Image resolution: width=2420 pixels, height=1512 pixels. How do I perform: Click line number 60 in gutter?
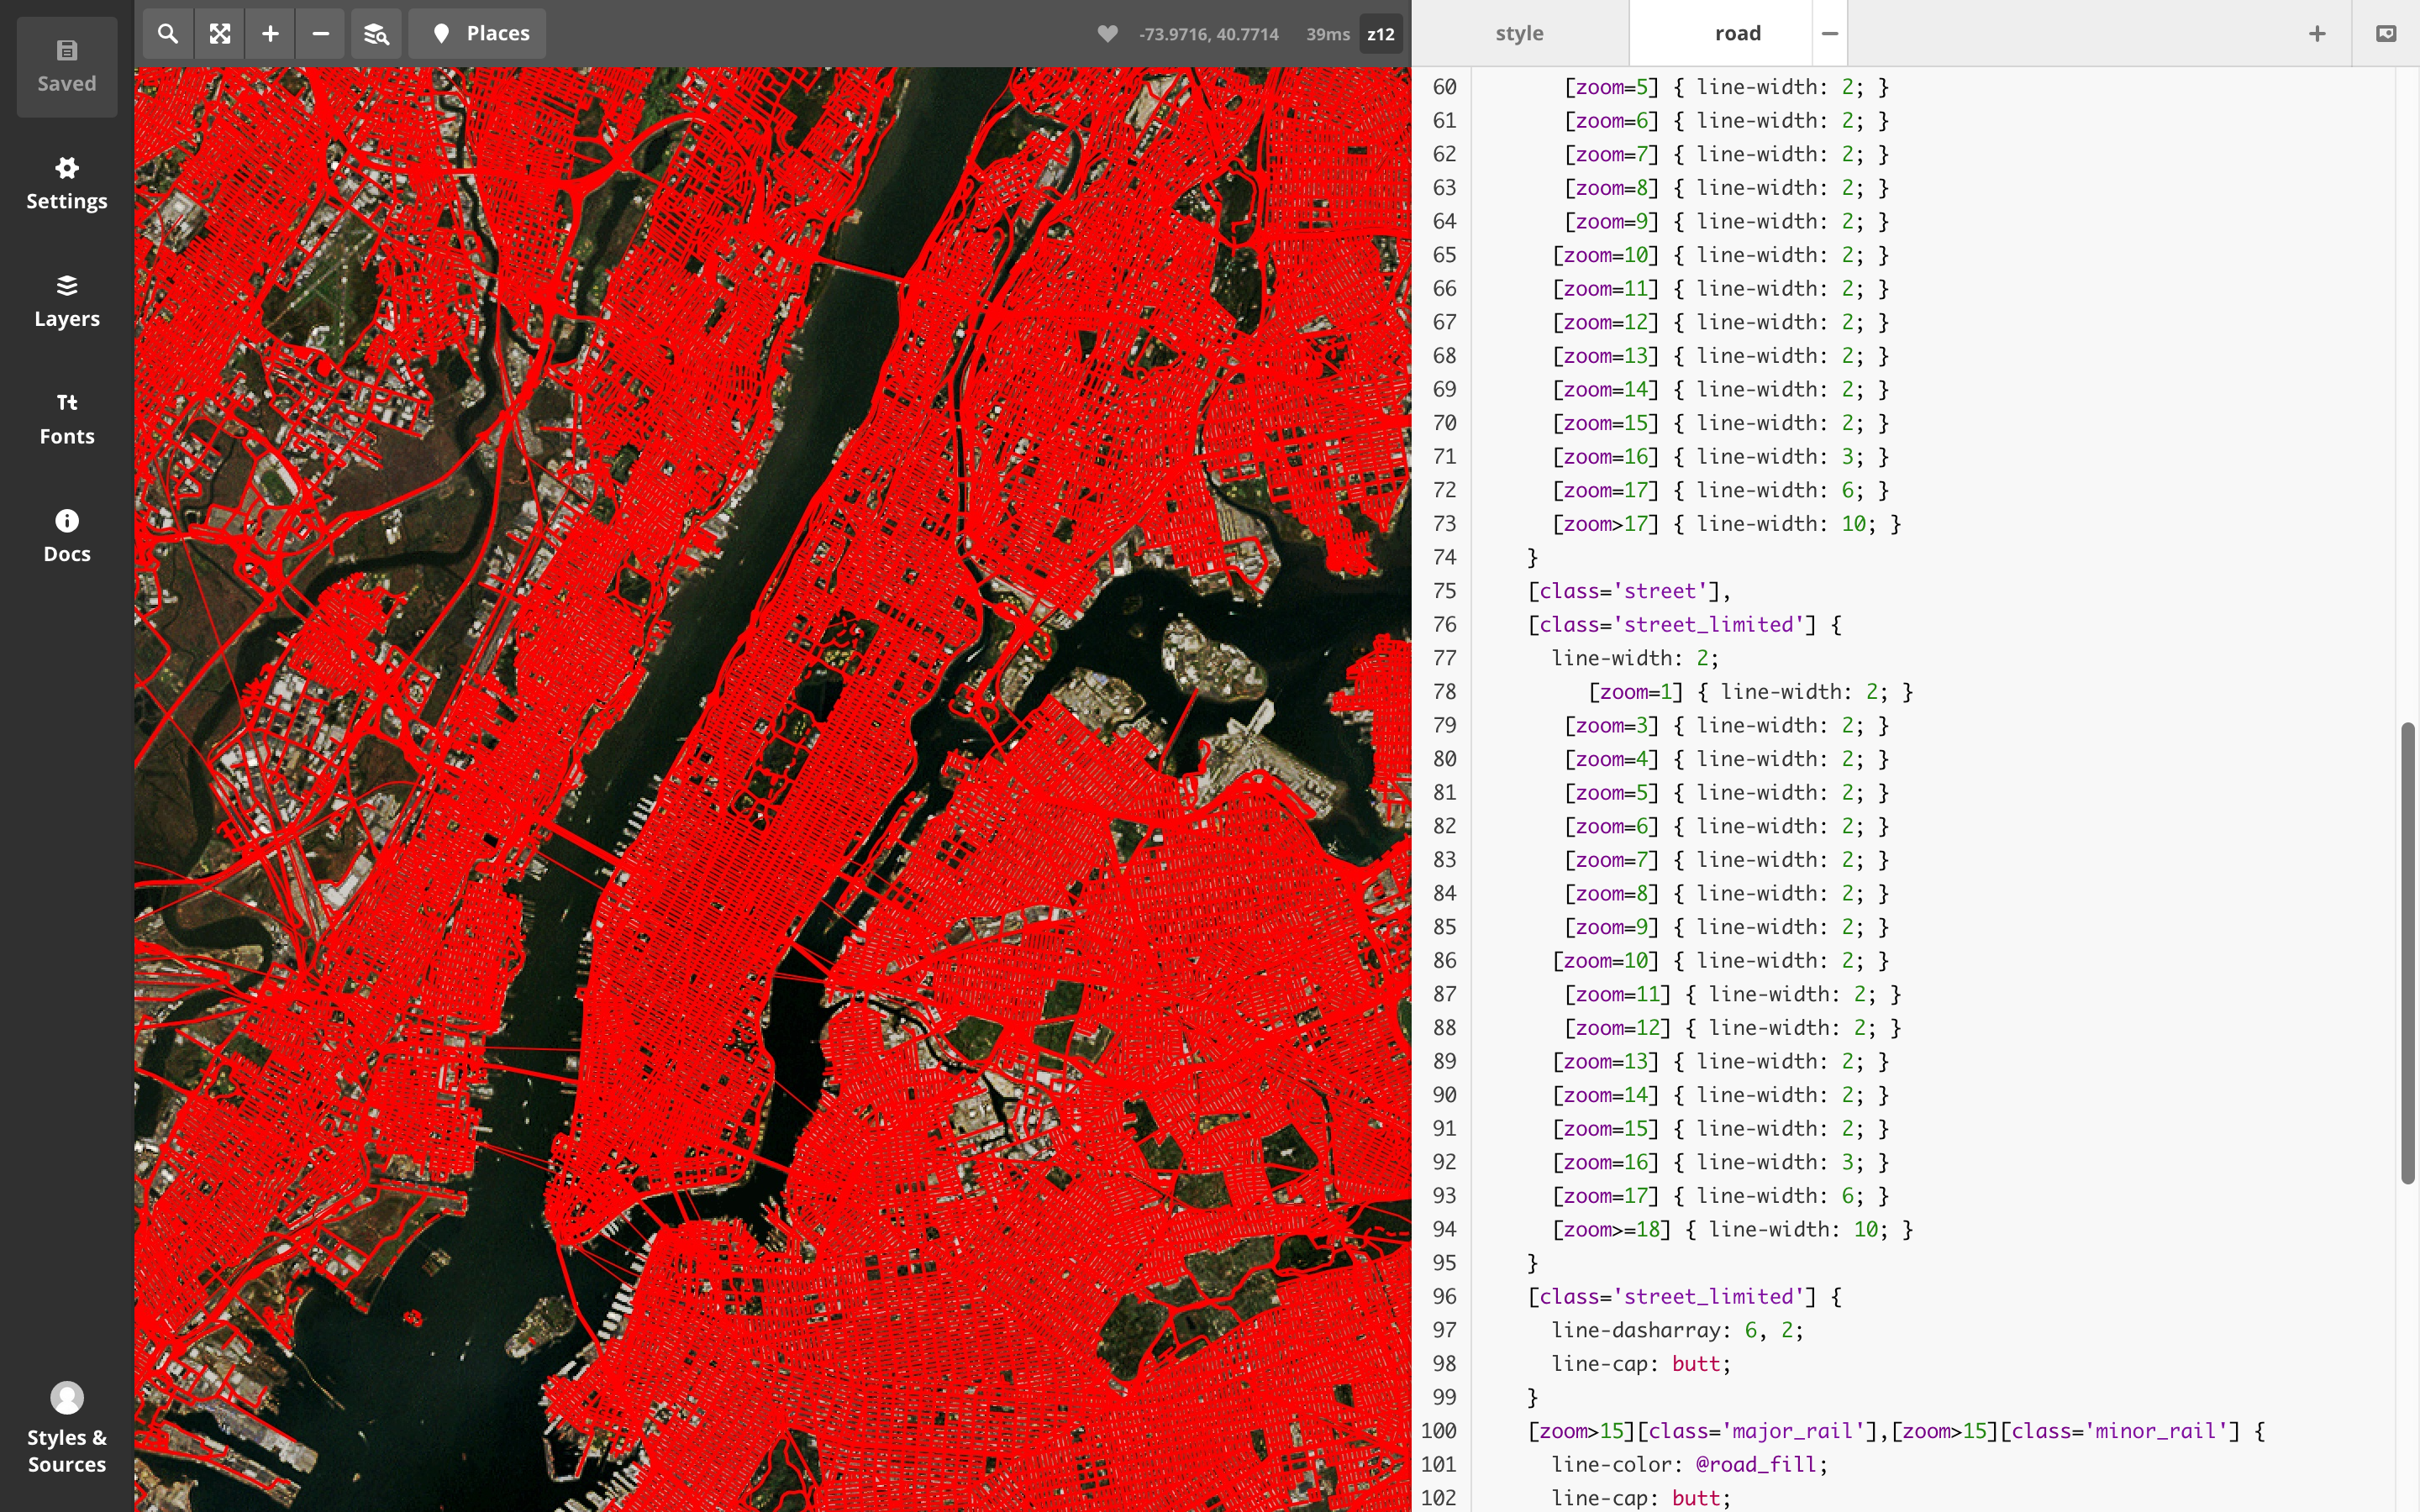pyautogui.click(x=1444, y=87)
